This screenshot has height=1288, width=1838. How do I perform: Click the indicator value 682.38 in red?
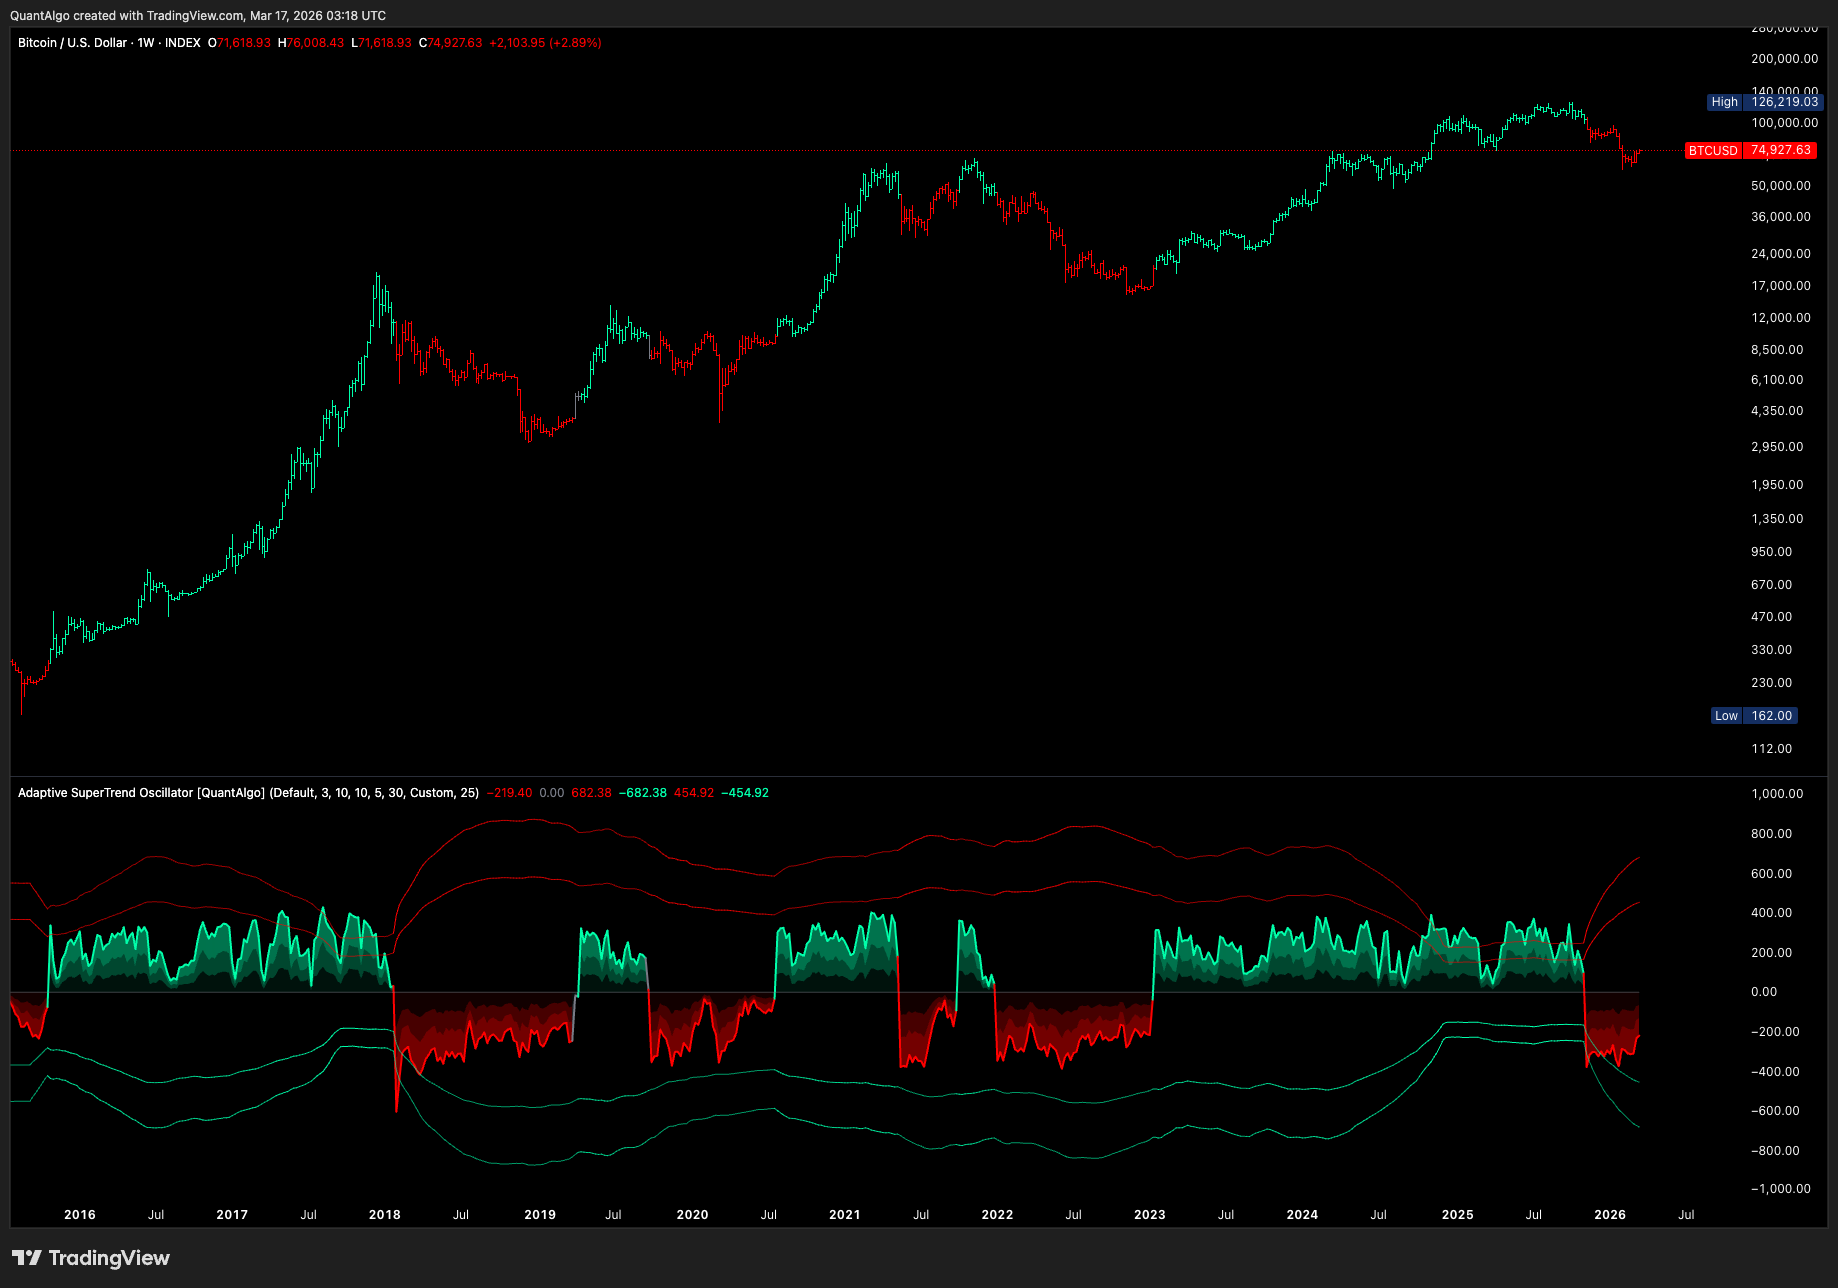click(x=591, y=793)
